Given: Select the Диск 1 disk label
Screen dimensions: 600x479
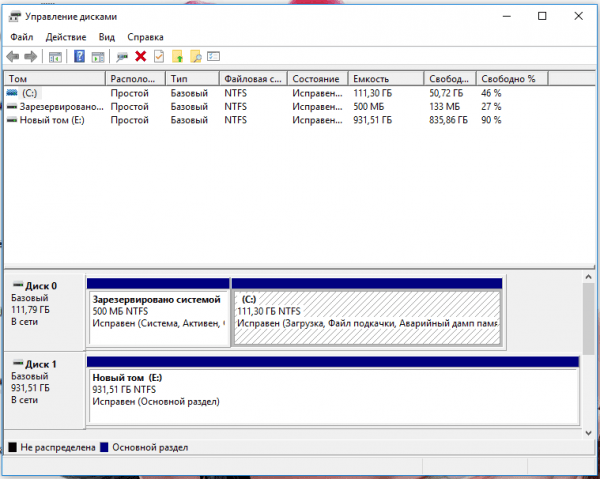Looking at the screenshot, I should [x=44, y=390].
